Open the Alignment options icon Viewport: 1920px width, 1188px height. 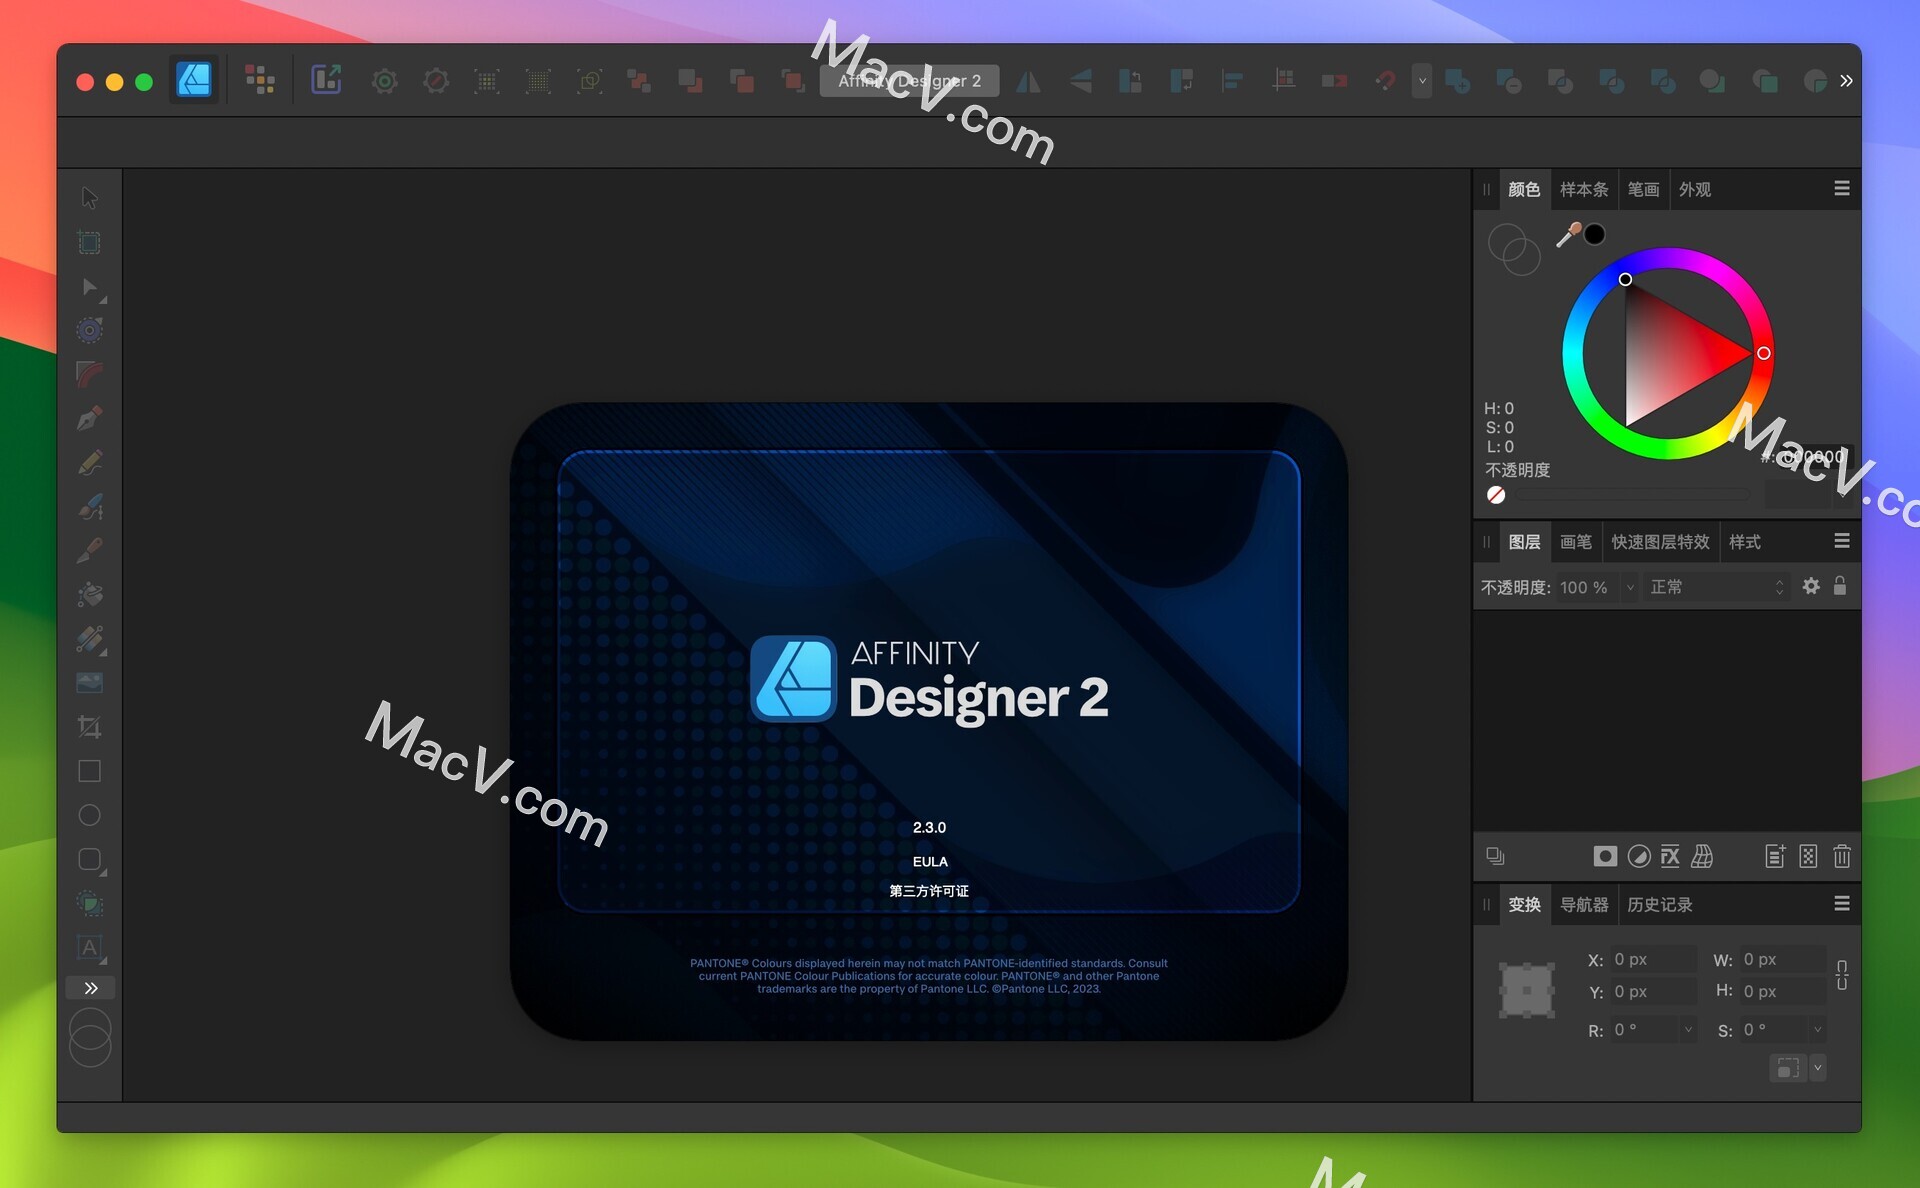1232,81
